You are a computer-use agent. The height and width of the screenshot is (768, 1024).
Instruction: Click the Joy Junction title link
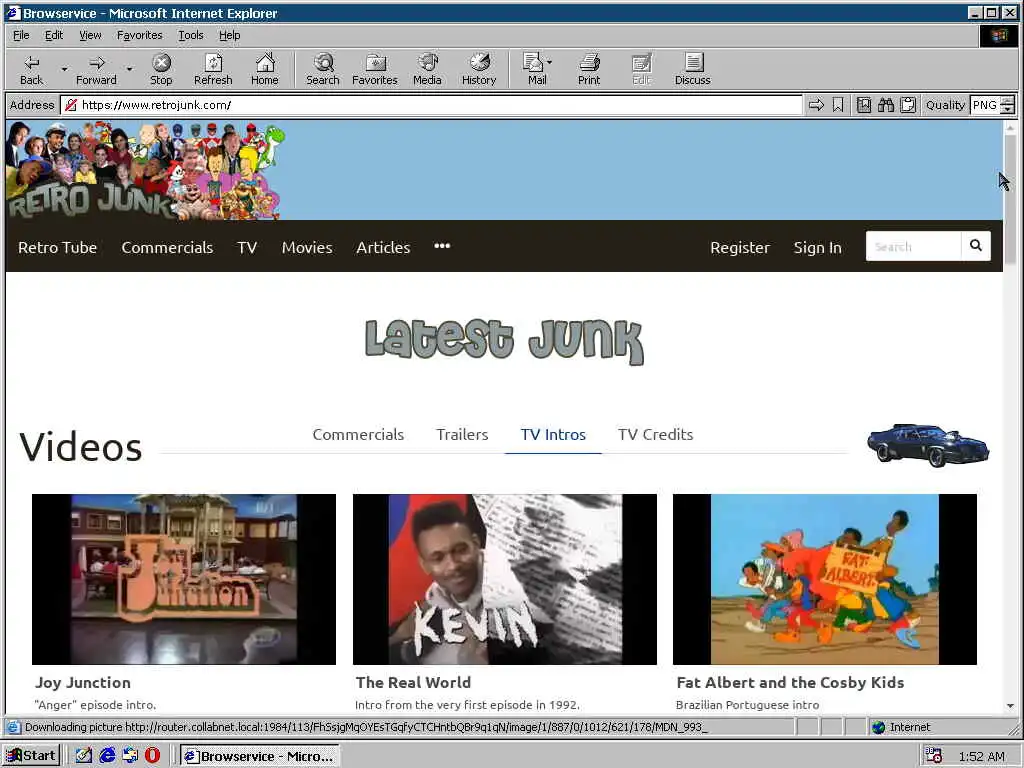(x=83, y=682)
